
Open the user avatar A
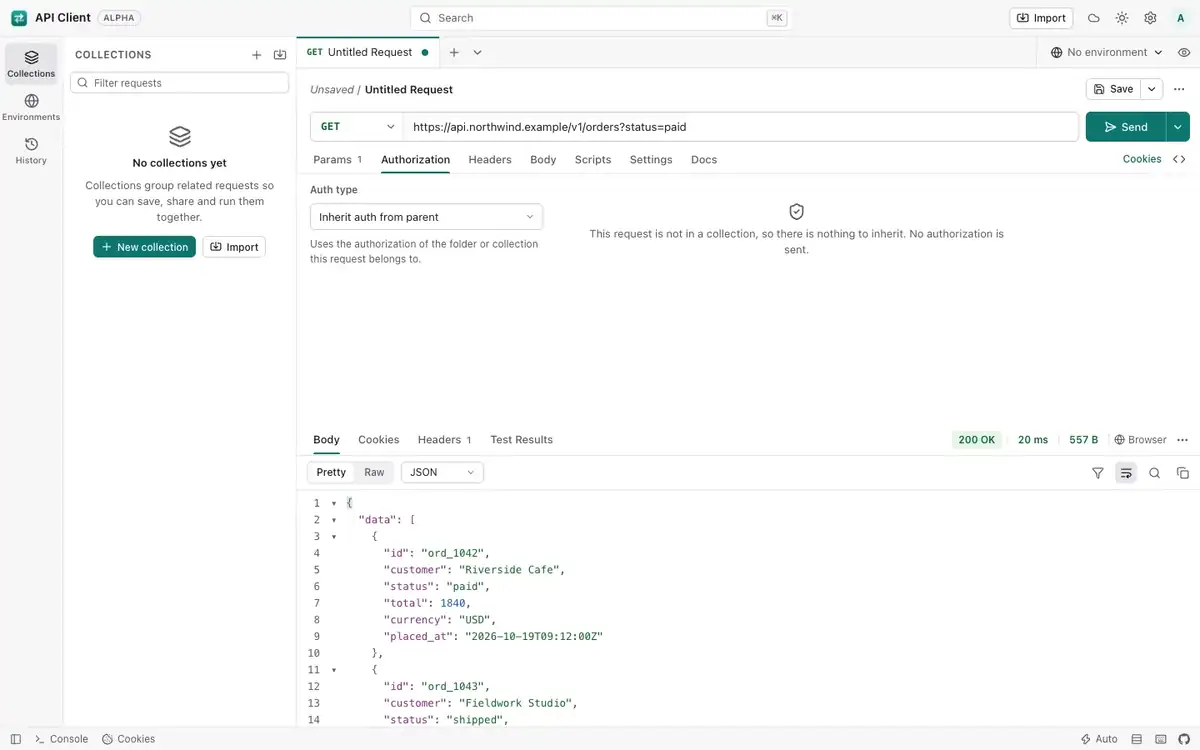click(1180, 18)
